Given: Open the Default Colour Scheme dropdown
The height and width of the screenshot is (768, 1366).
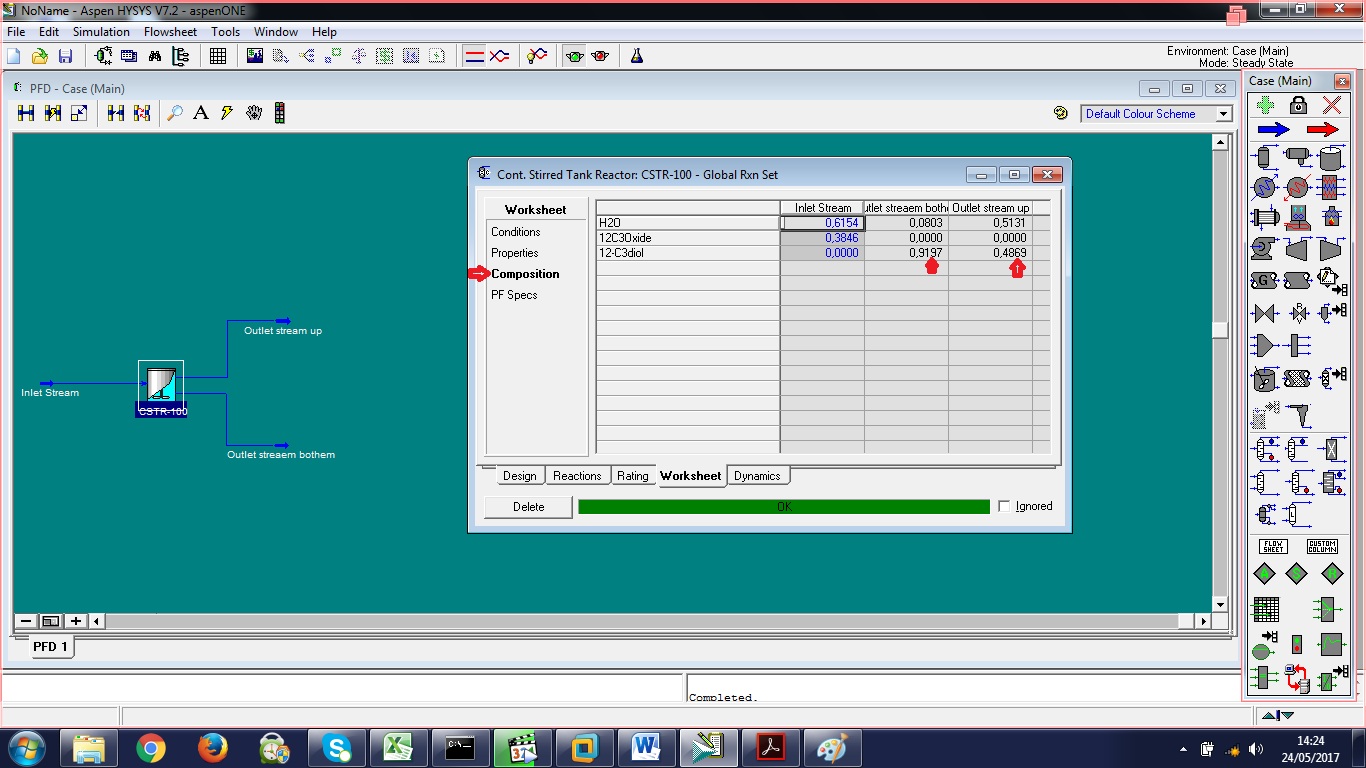Looking at the screenshot, I should 1225,113.
